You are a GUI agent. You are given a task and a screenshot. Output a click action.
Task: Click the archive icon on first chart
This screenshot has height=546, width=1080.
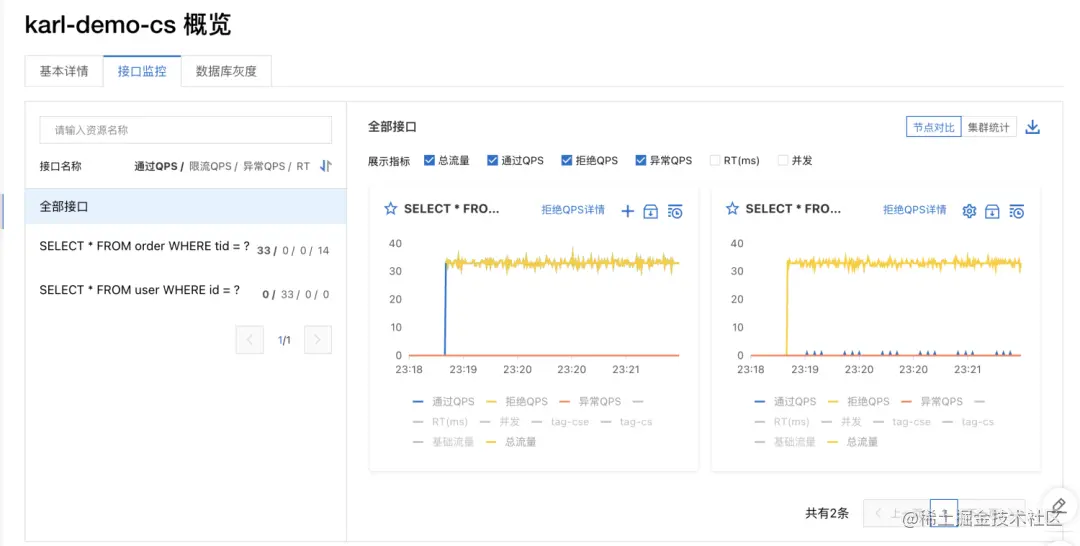(x=650, y=211)
